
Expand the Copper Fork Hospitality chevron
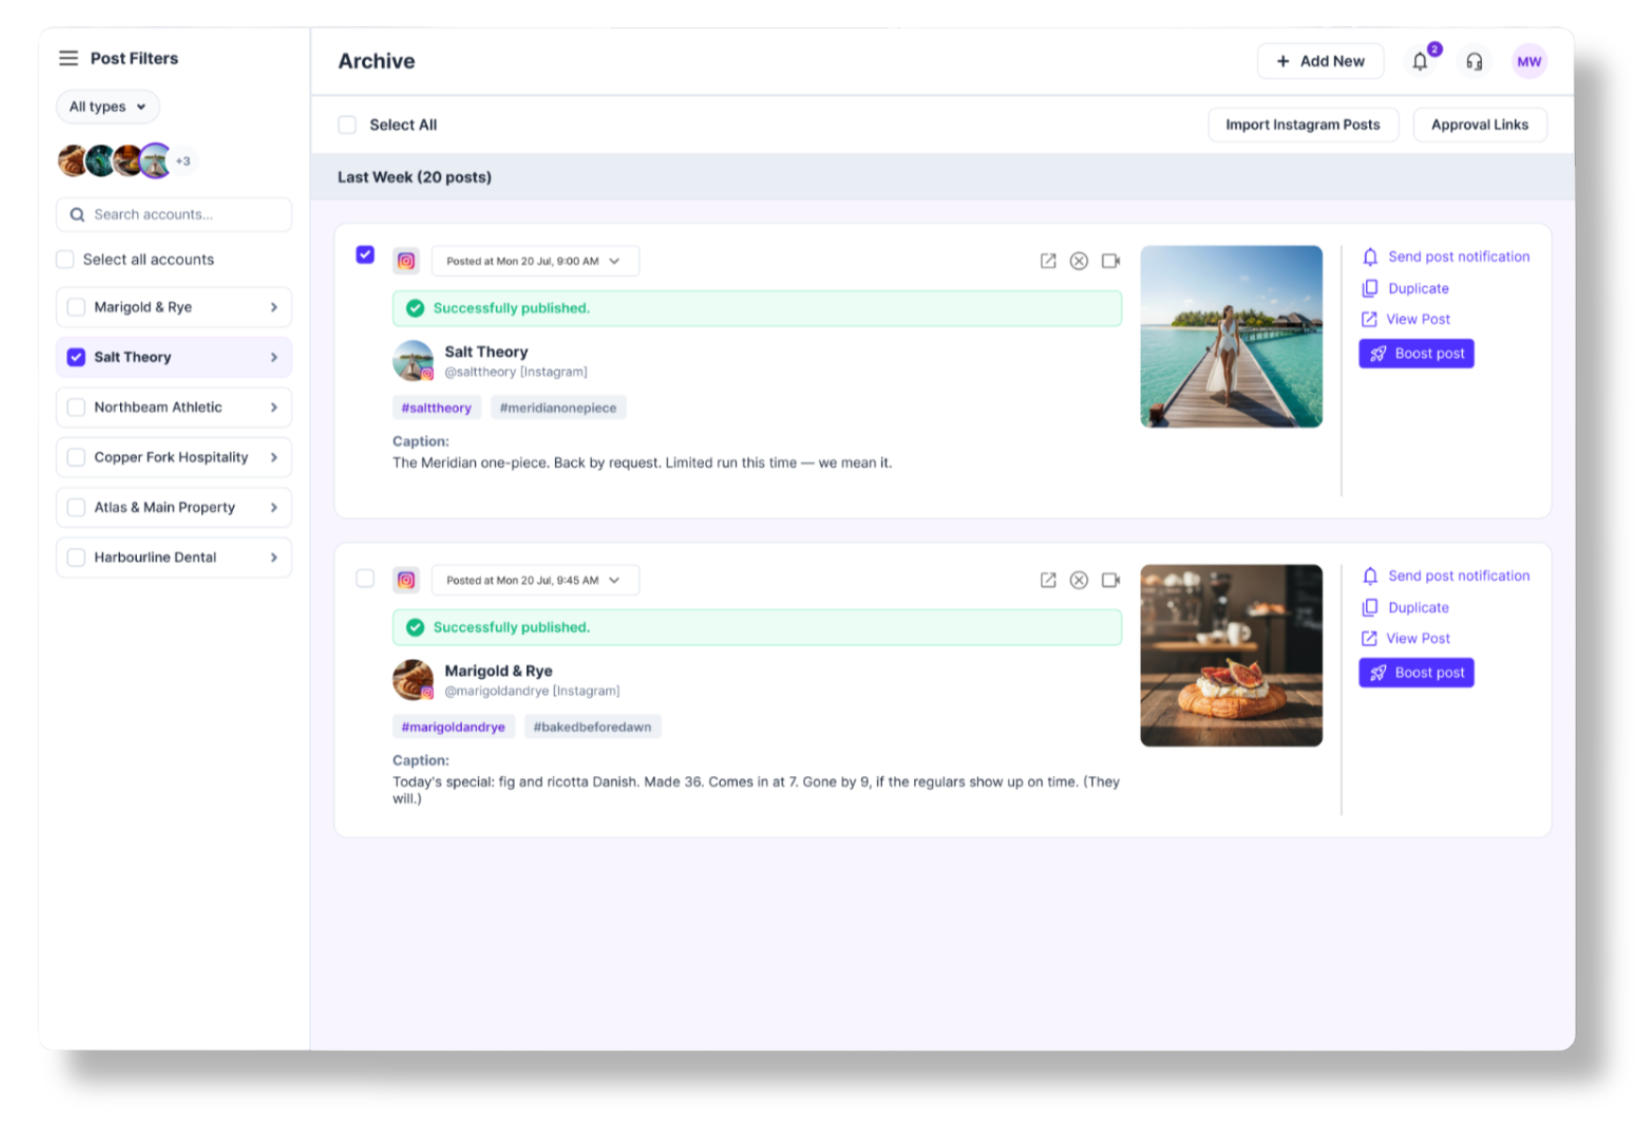tap(274, 457)
